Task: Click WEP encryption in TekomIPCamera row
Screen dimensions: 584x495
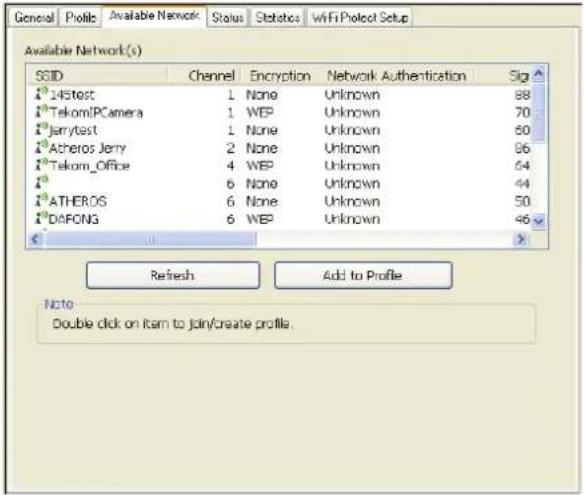Action: click(x=260, y=112)
